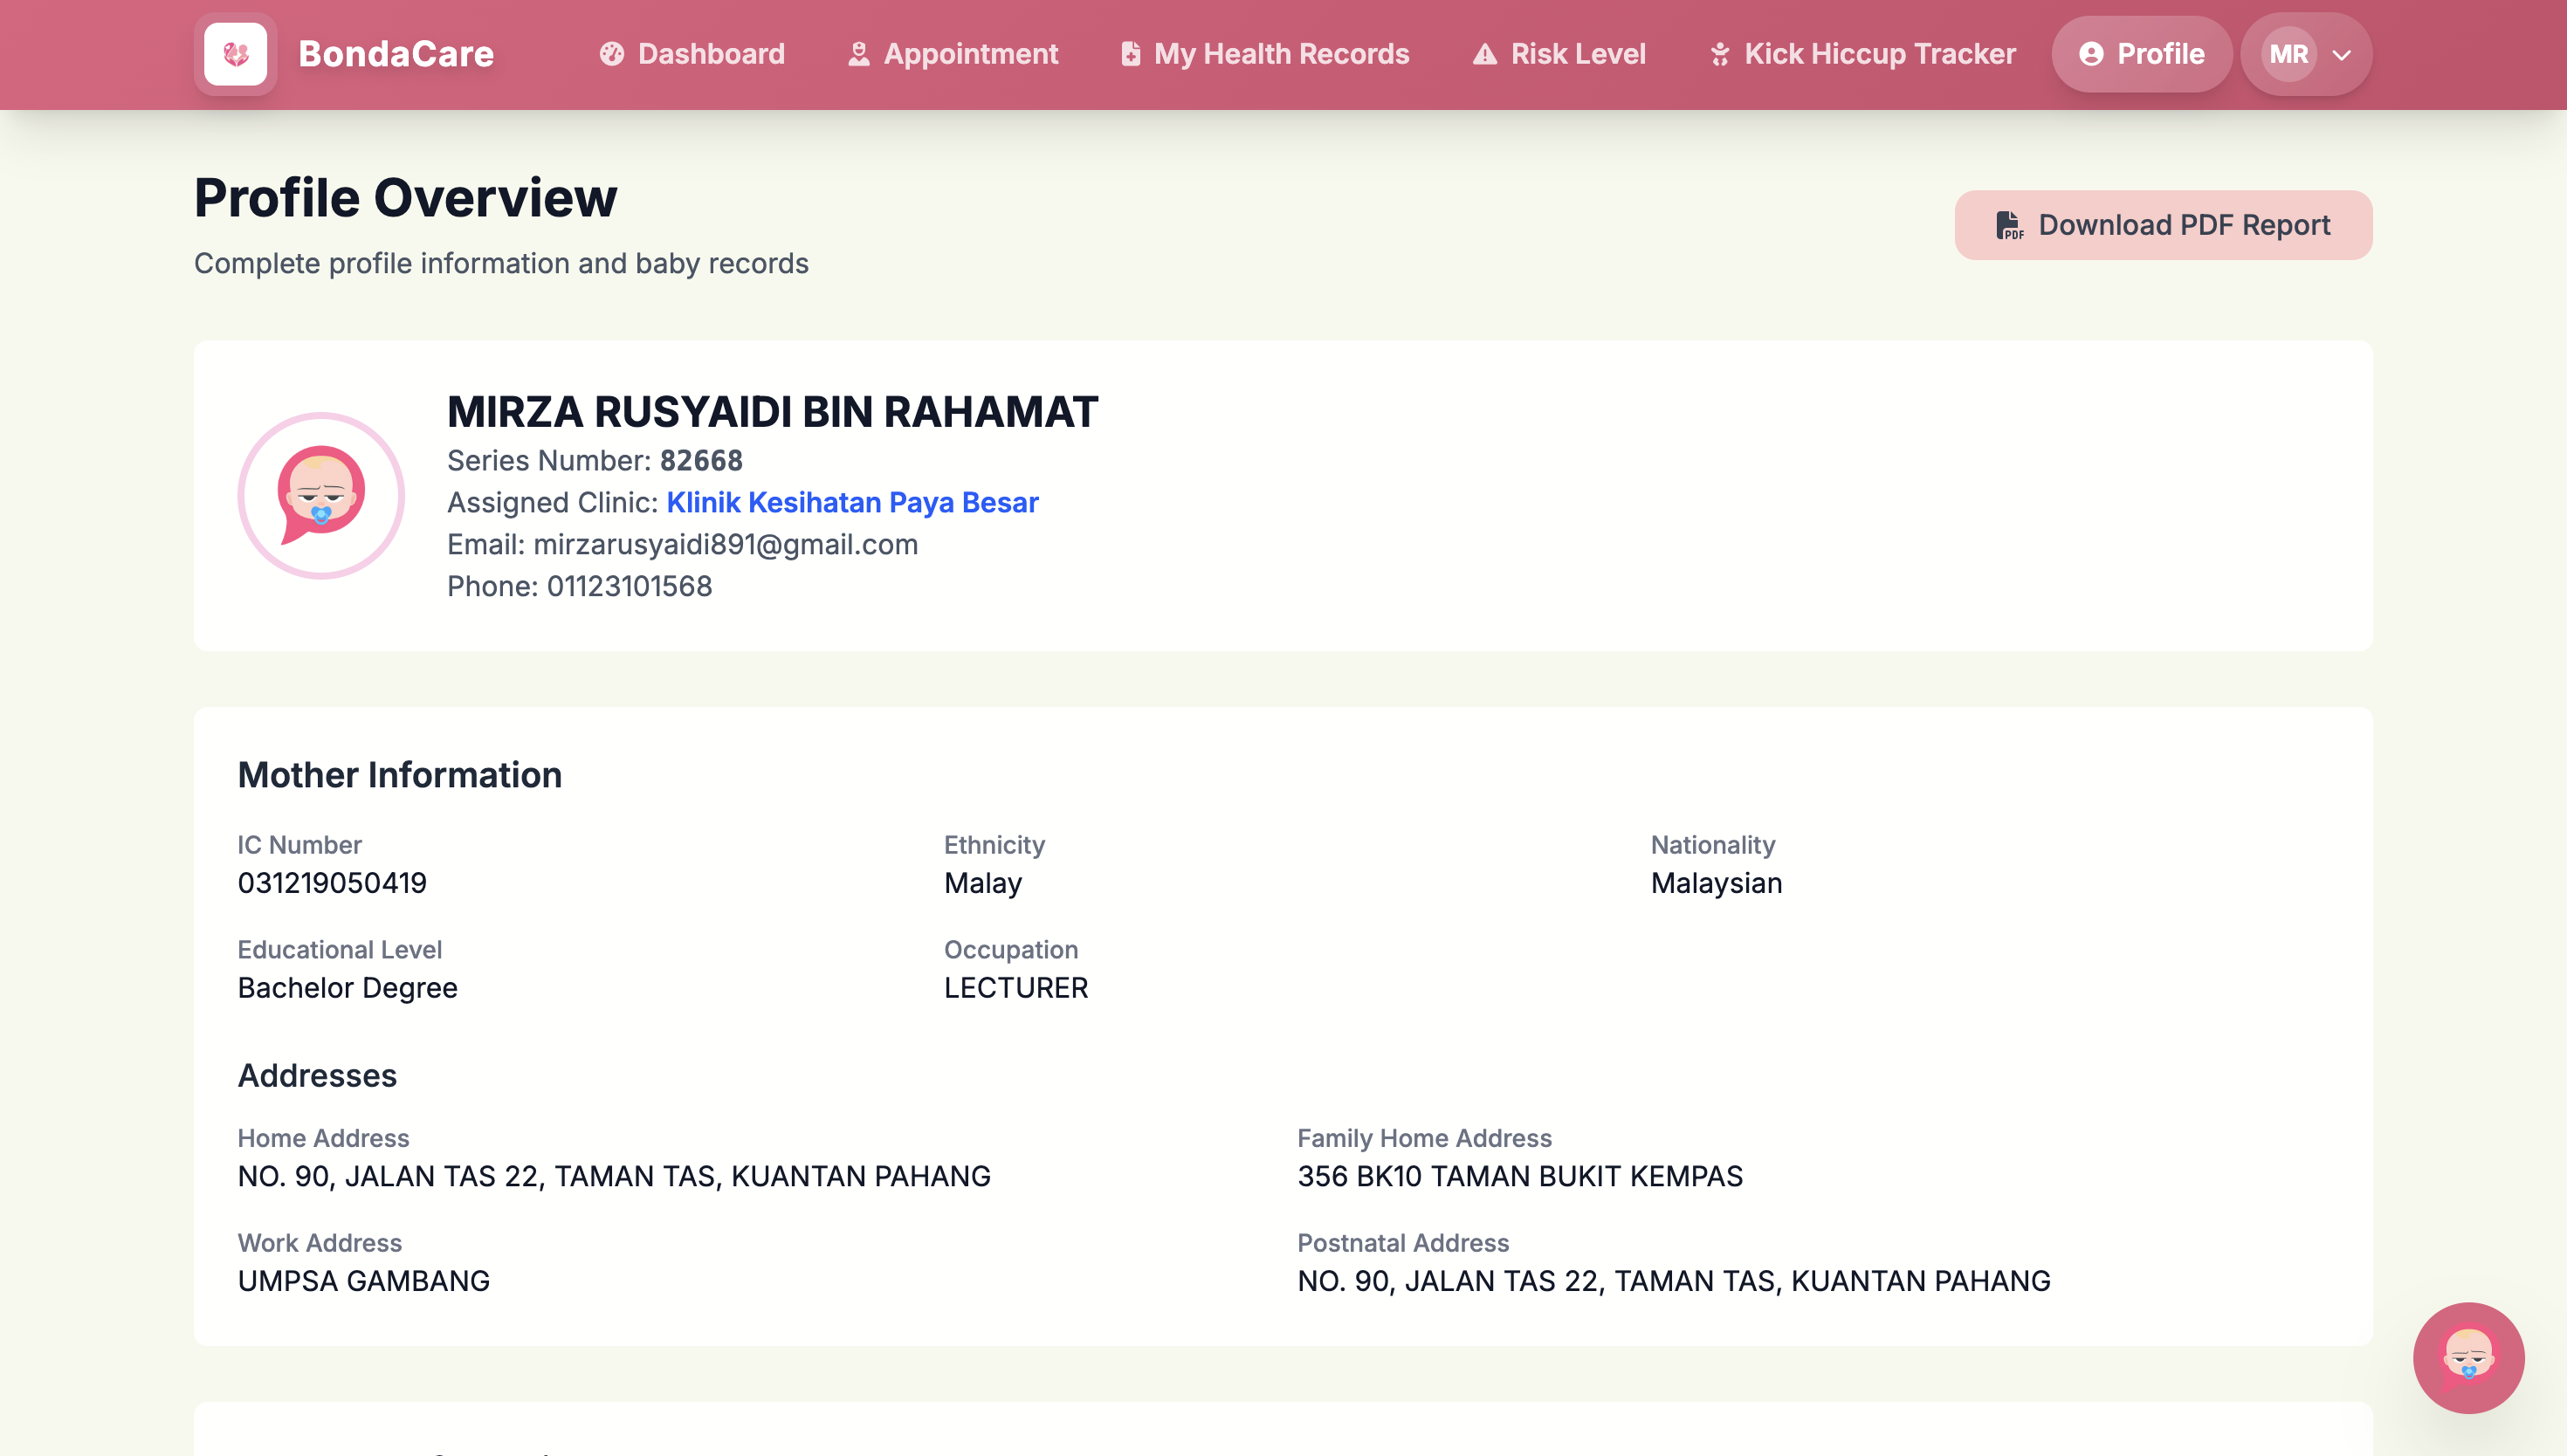Click the Profile Overview heading
Viewport: 2567px width, 1456px height.
405,197
